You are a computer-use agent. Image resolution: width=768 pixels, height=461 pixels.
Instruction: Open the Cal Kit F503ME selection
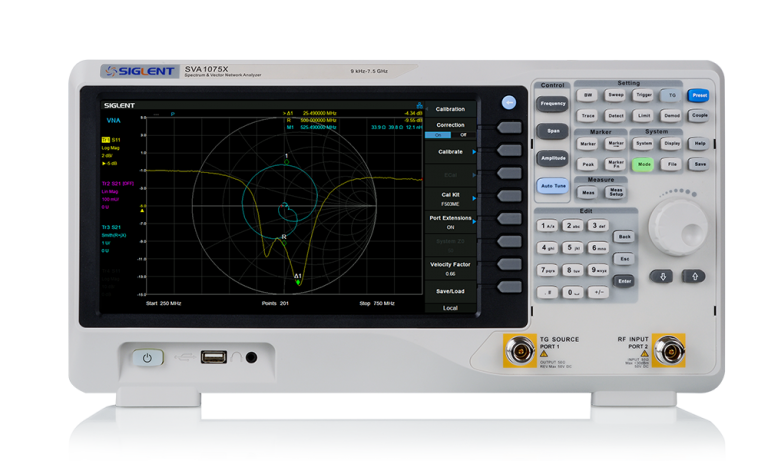(x=450, y=198)
